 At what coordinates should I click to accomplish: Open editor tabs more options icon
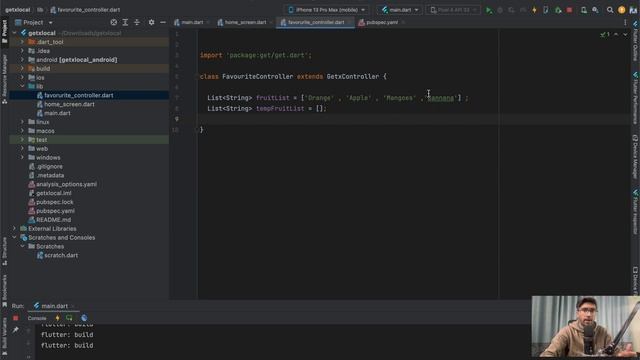click(625, 22)
